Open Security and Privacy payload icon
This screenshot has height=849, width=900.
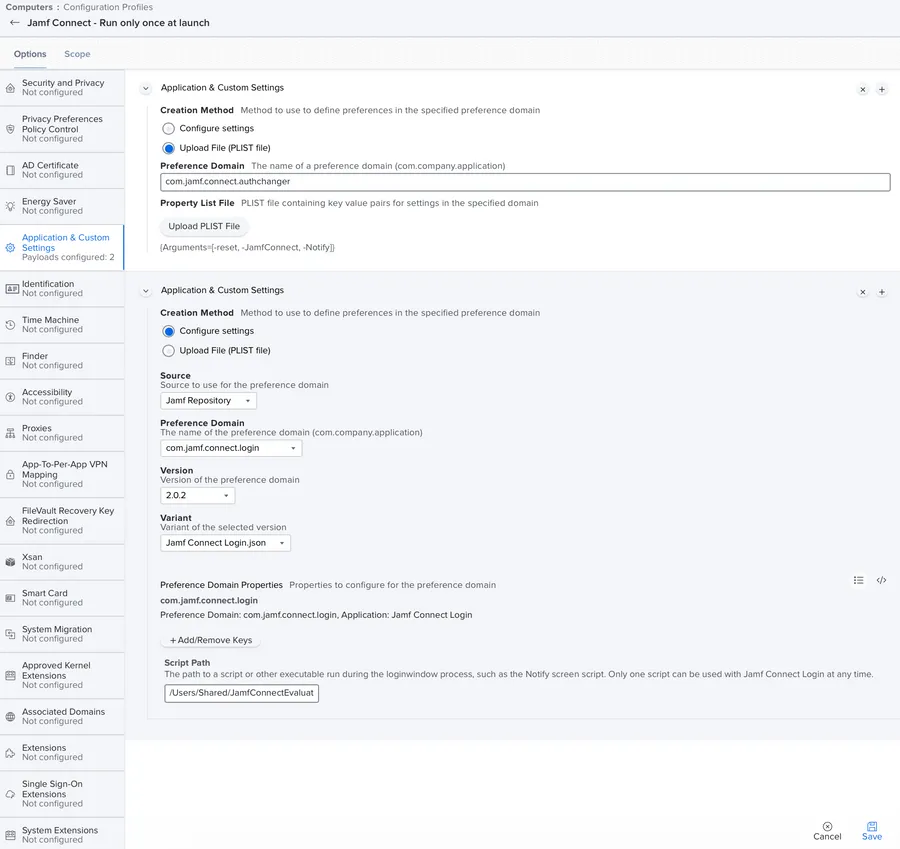[10, 88]
